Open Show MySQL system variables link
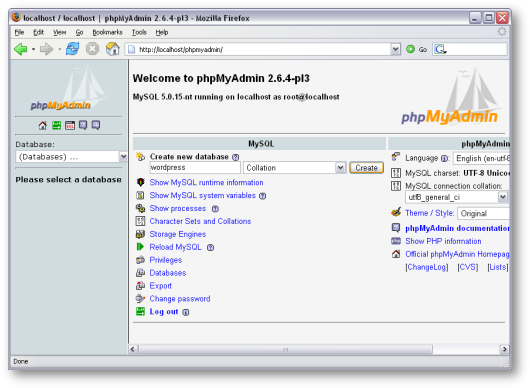This screenshot has width=530, height=388. coord(202,195)
